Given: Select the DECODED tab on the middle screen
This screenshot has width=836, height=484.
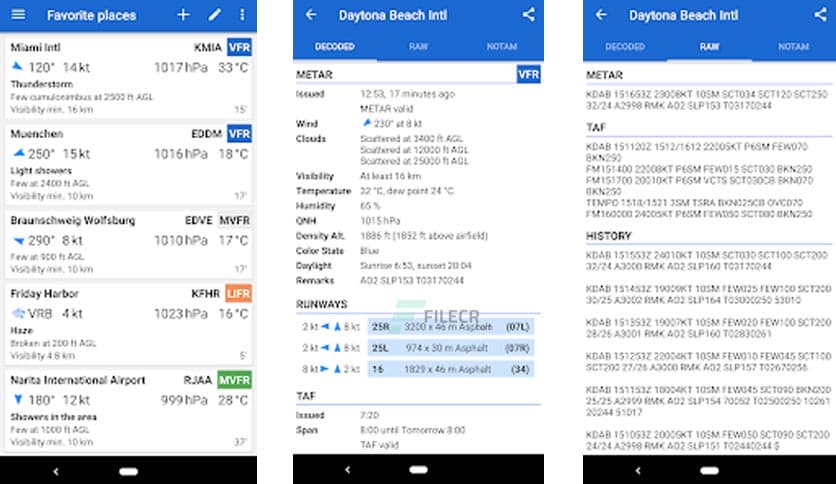Looking at the screenshot, I should click(335, 46).
